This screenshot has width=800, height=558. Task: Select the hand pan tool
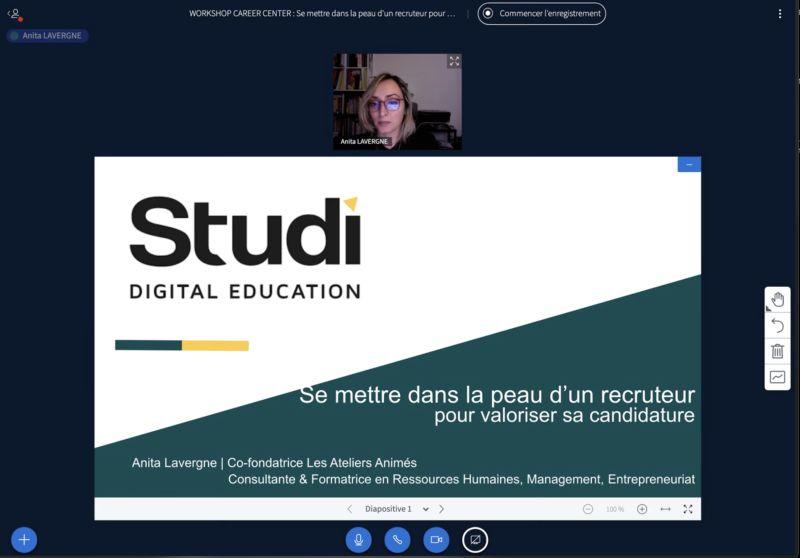pyautogui.click(x=778, y=299)
